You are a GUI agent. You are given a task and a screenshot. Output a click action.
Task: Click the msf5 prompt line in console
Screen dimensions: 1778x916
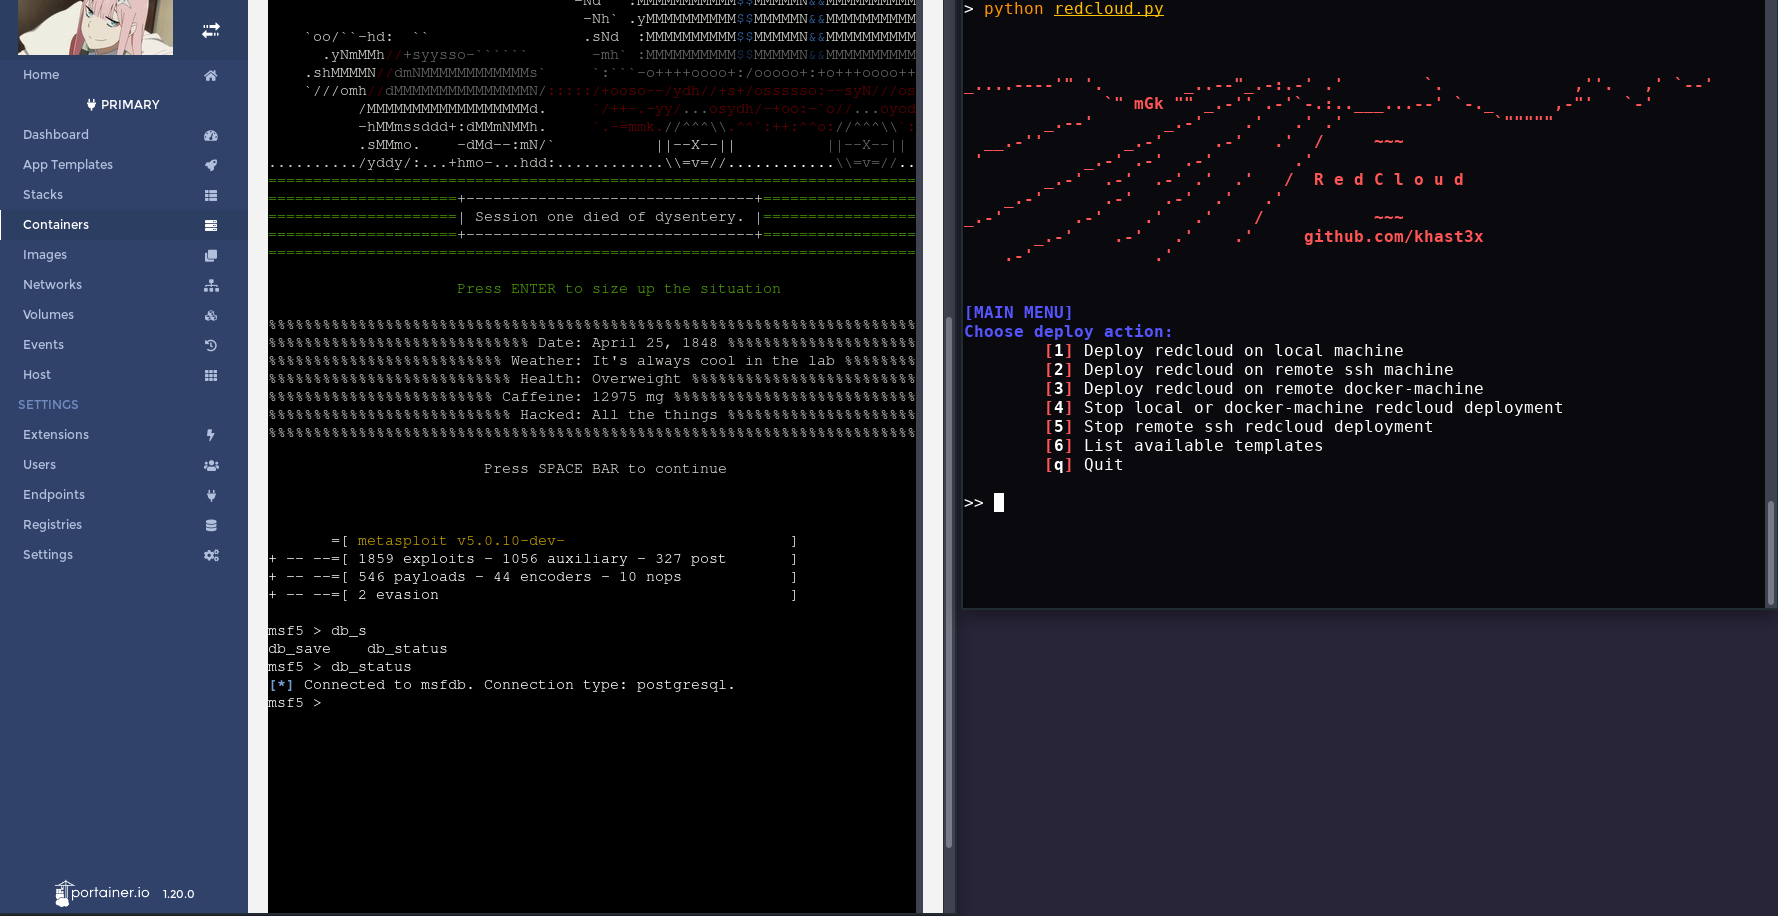pyautogui.click(x=294, y=703)
